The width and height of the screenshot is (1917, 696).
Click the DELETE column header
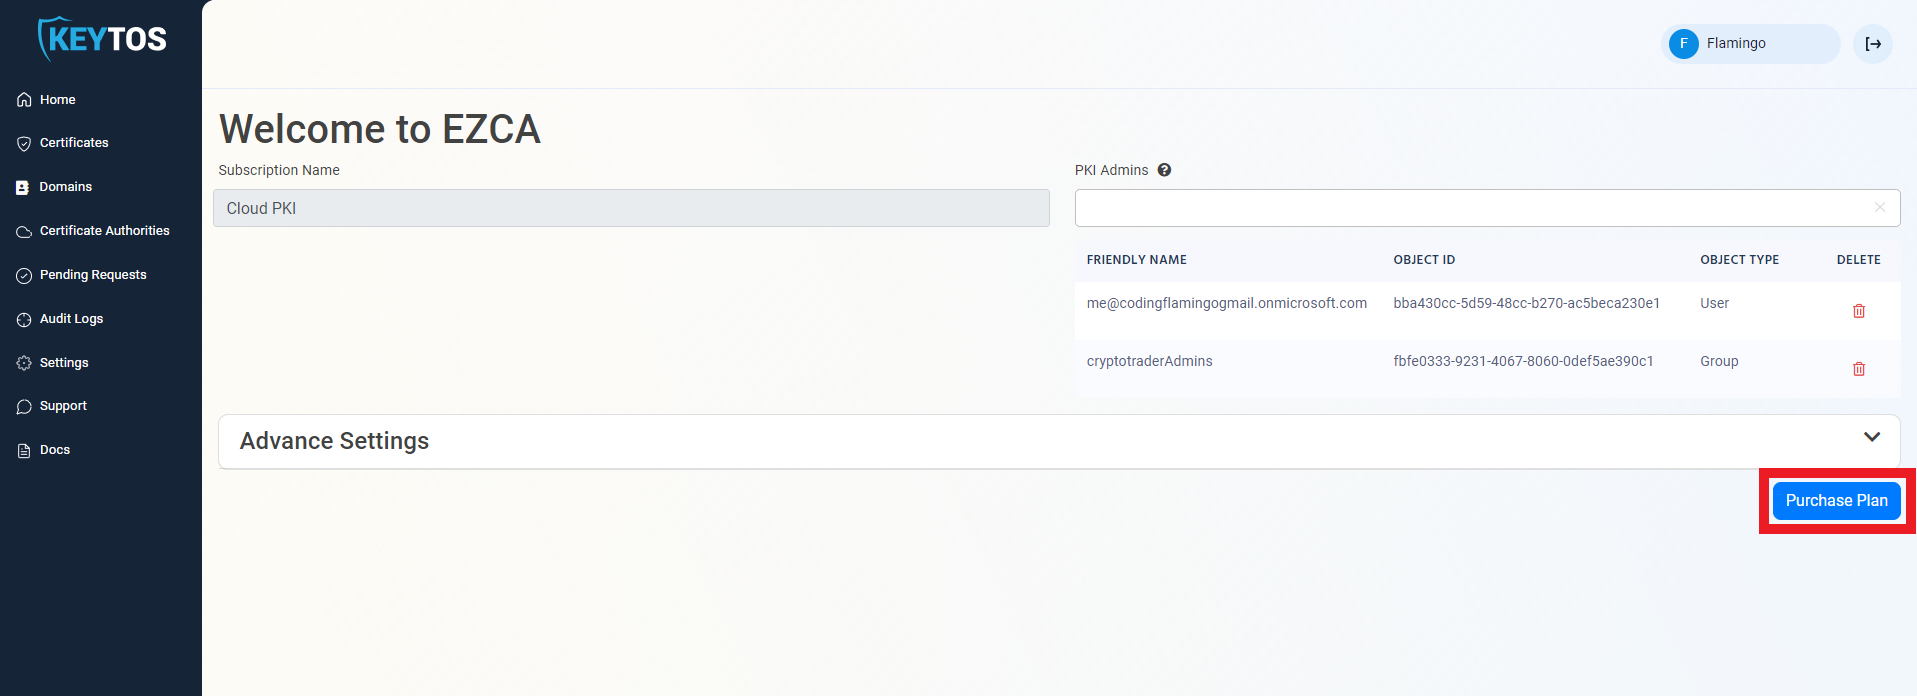(1858, 260)
